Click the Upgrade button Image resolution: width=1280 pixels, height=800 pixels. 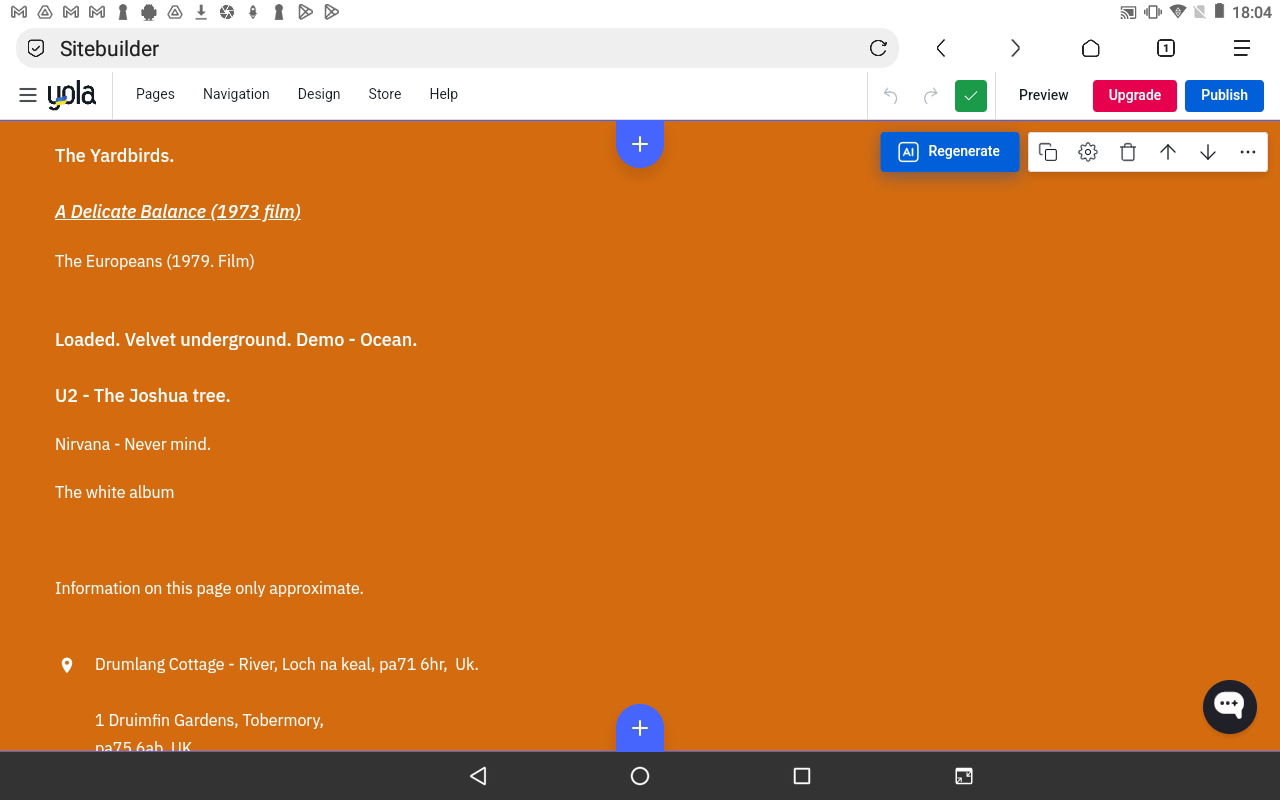click(x=1135, y=95)
